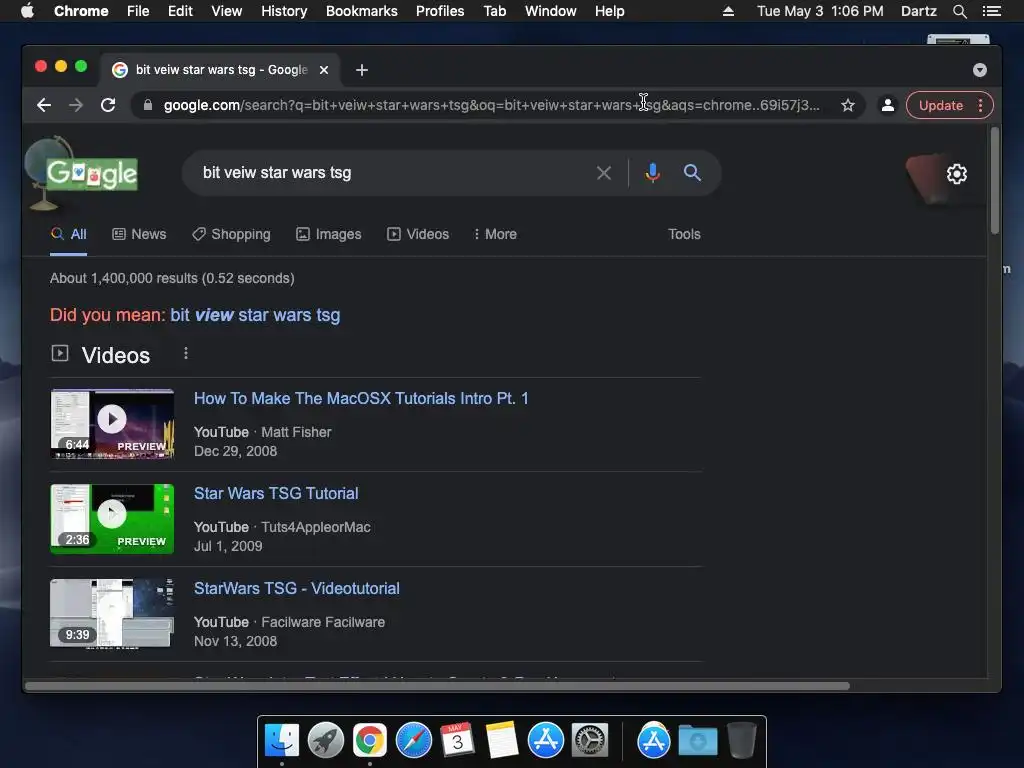The image size is (1024, 768).
Task: Open the Profiles menu
Action: click(440, 11)
